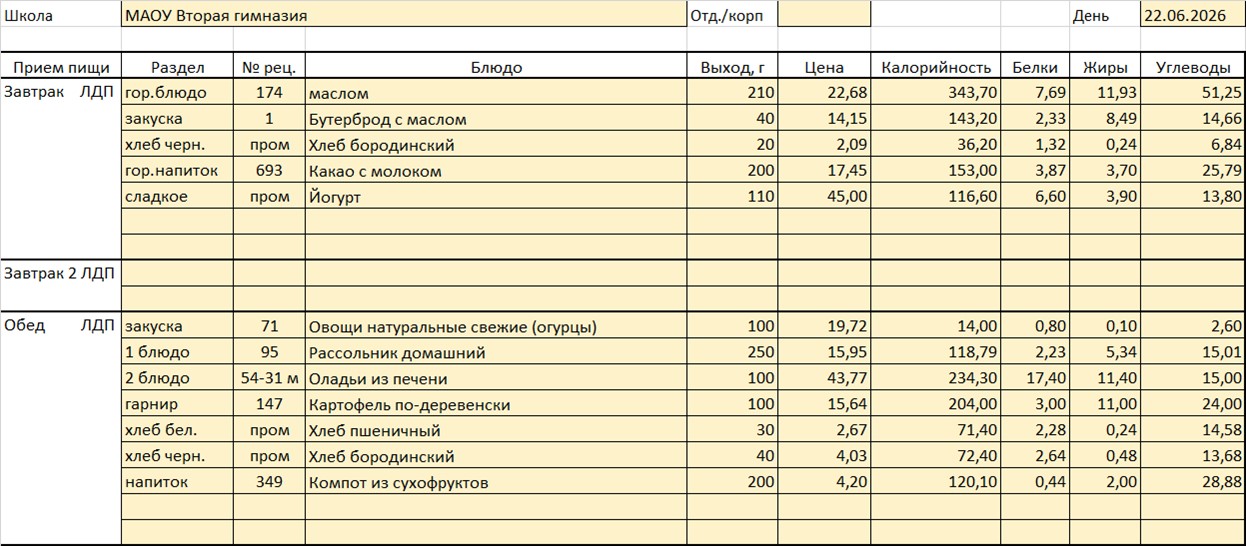The width and height of the screenshot is (1246, 546).
Task: Select the school name cell МАОУ Вторая гимназия
Action: pos(404,15)
